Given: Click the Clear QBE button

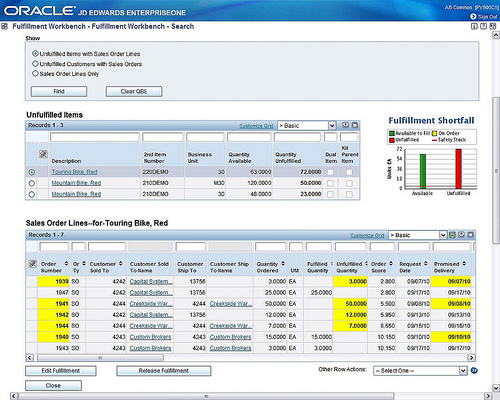Looking at the screenshot, I should coord(134,91).
